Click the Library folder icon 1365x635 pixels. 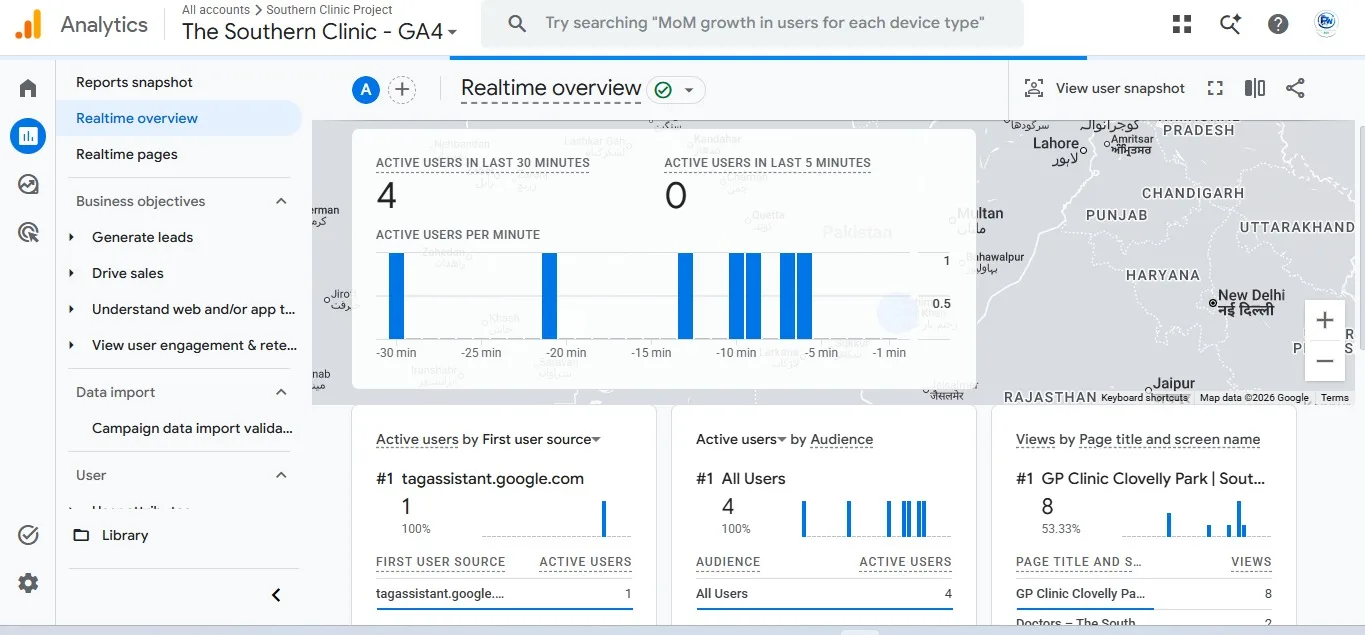[x=82, y=535]
